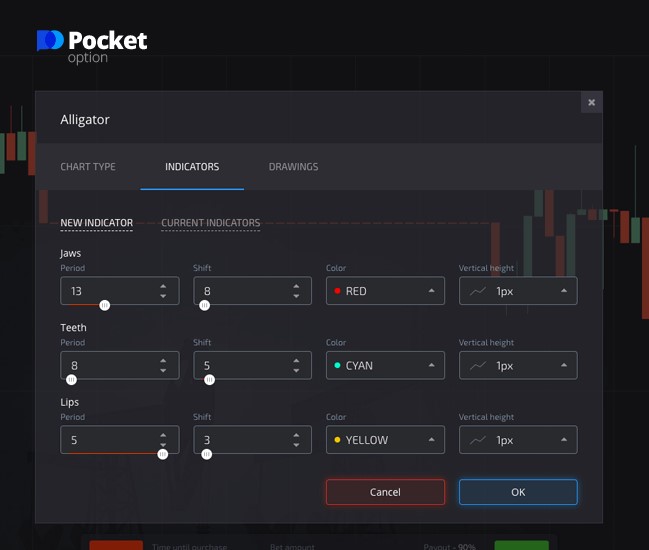Image resolution: width=649 pixels, height=550 pixels.
Task: Decrease Lips period with the down arrow
Action: [163, 445]
